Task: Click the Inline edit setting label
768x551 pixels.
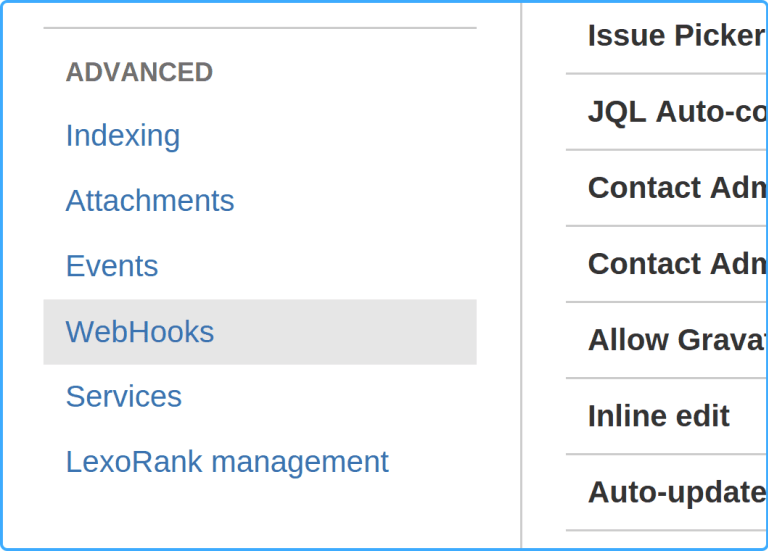Action: point(659,416)
